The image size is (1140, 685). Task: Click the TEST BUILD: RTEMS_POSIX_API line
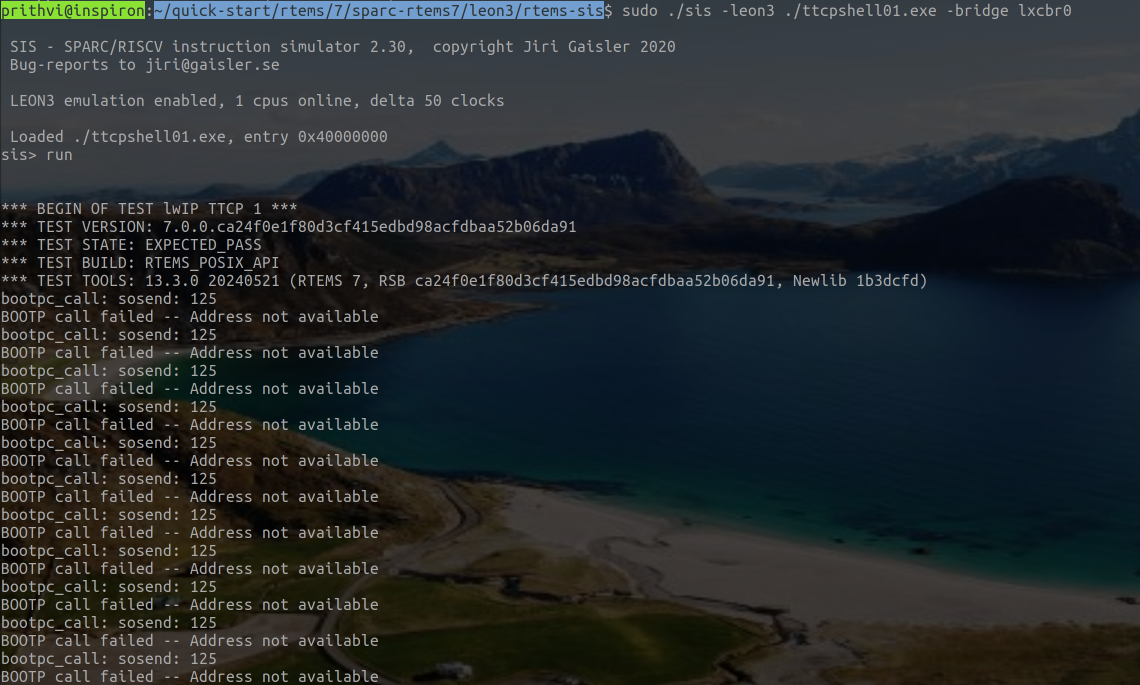point(140,263)
